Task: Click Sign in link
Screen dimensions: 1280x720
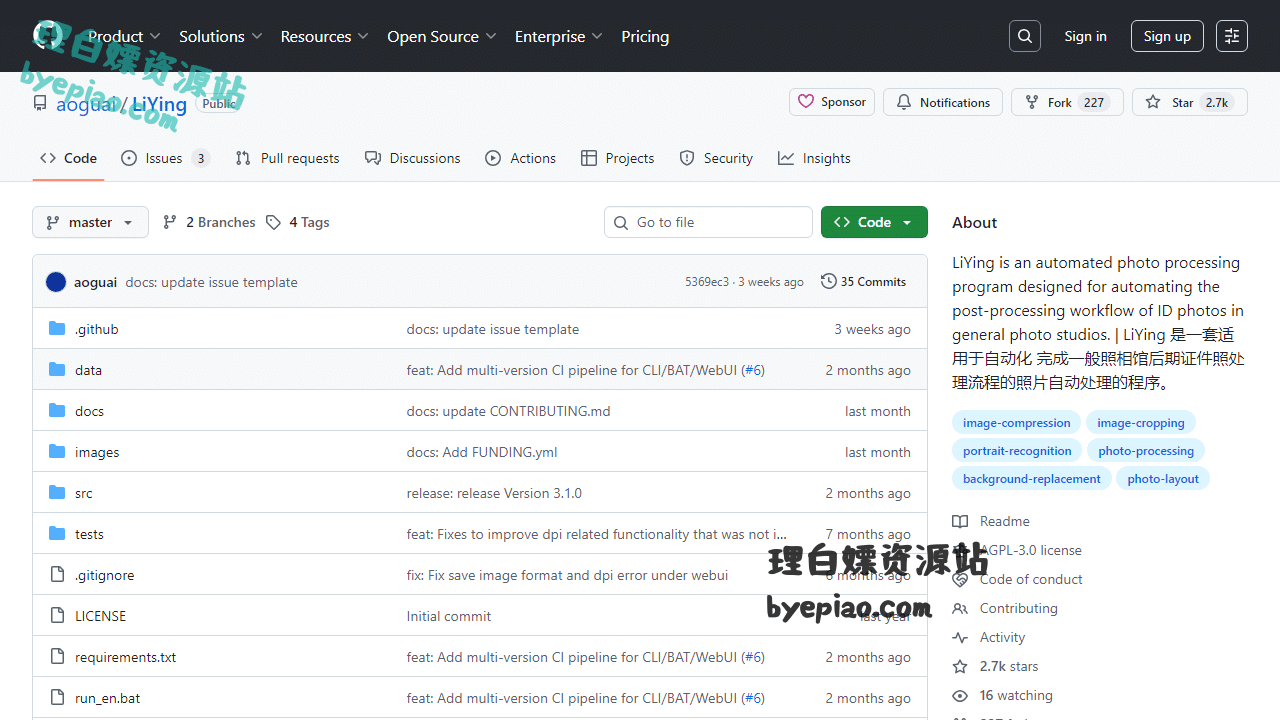Action: (x=1085, y=36)
